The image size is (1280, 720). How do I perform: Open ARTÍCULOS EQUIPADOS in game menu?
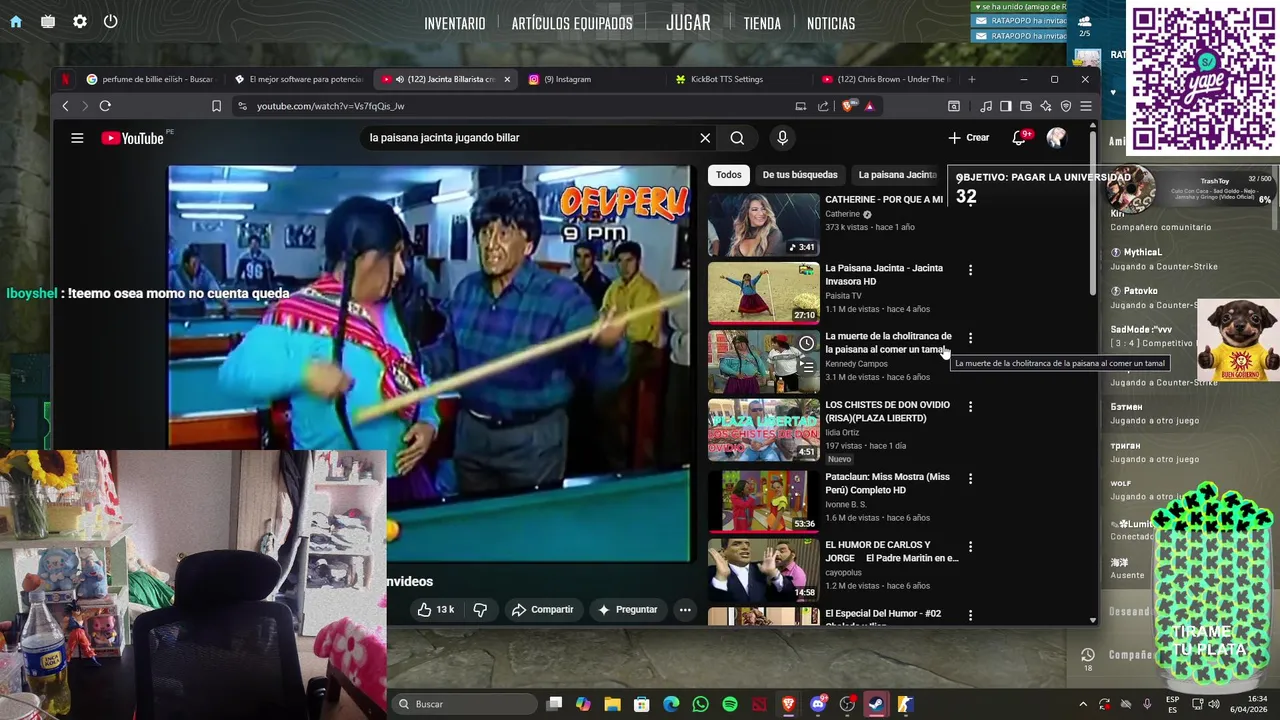(572, 23)
